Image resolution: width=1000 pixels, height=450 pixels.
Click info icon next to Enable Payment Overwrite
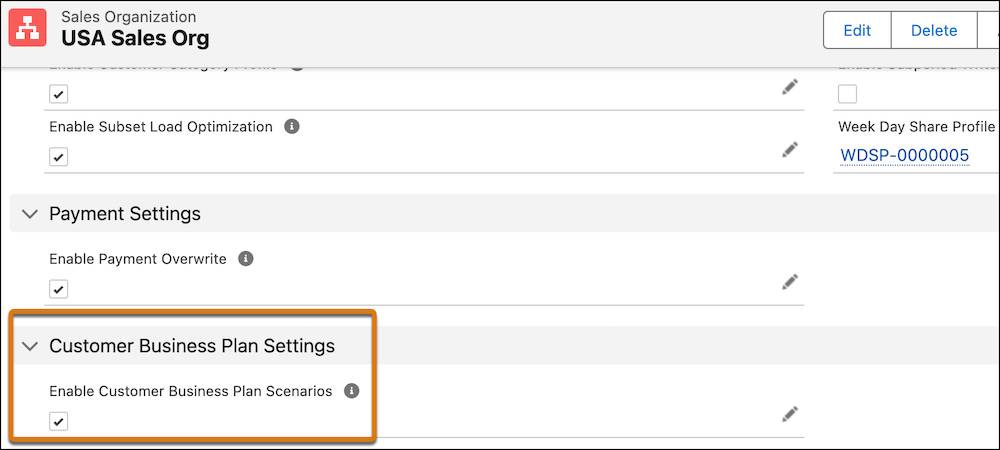[246, 259]
